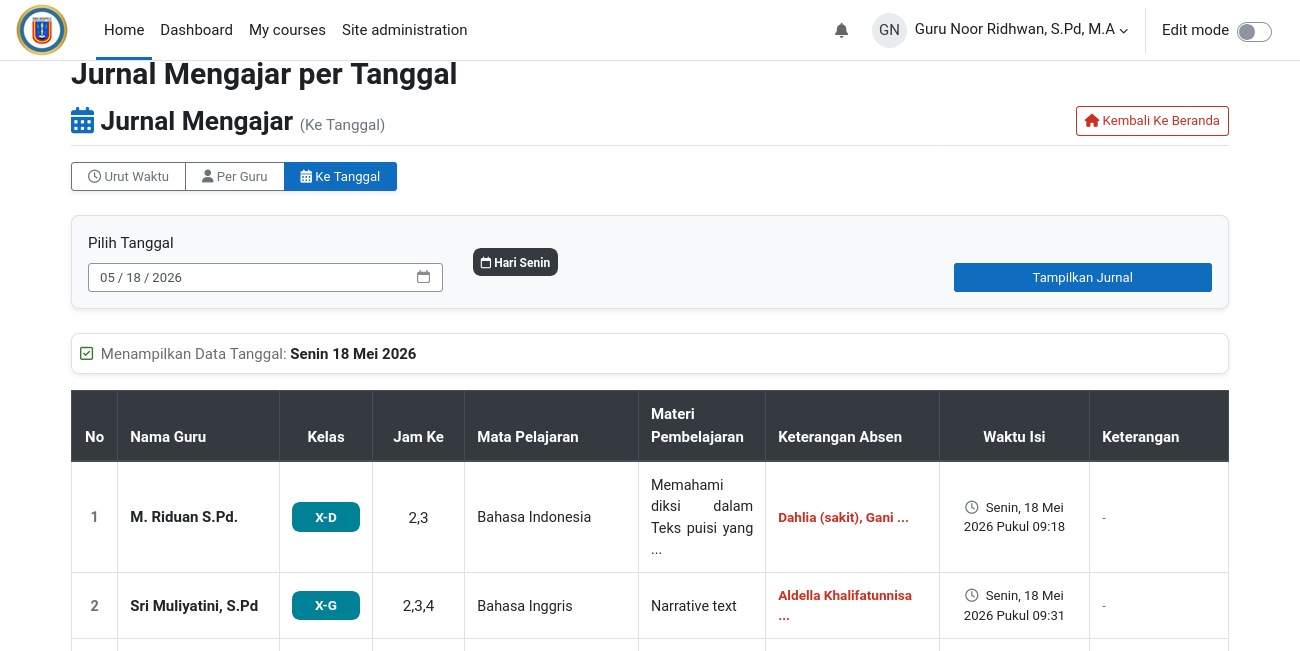Screen dimensions: 1300x651
Task: Switch to Per Guru view
Action: pos(235,176)
